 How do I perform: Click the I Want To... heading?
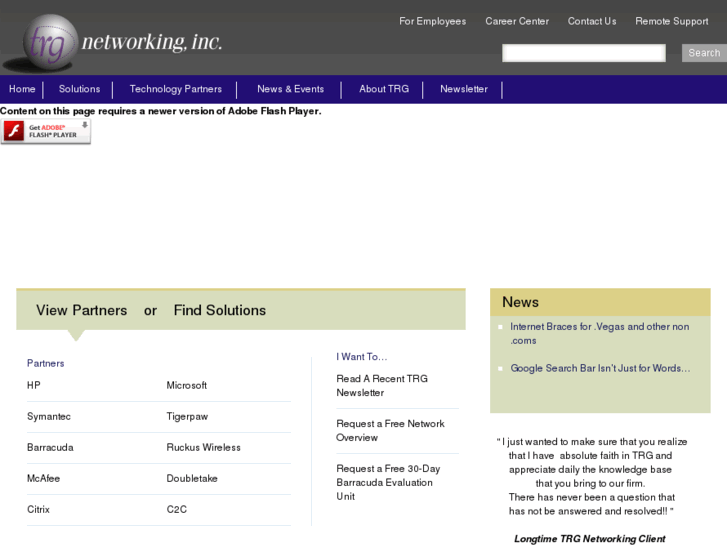tap(362, 357)
